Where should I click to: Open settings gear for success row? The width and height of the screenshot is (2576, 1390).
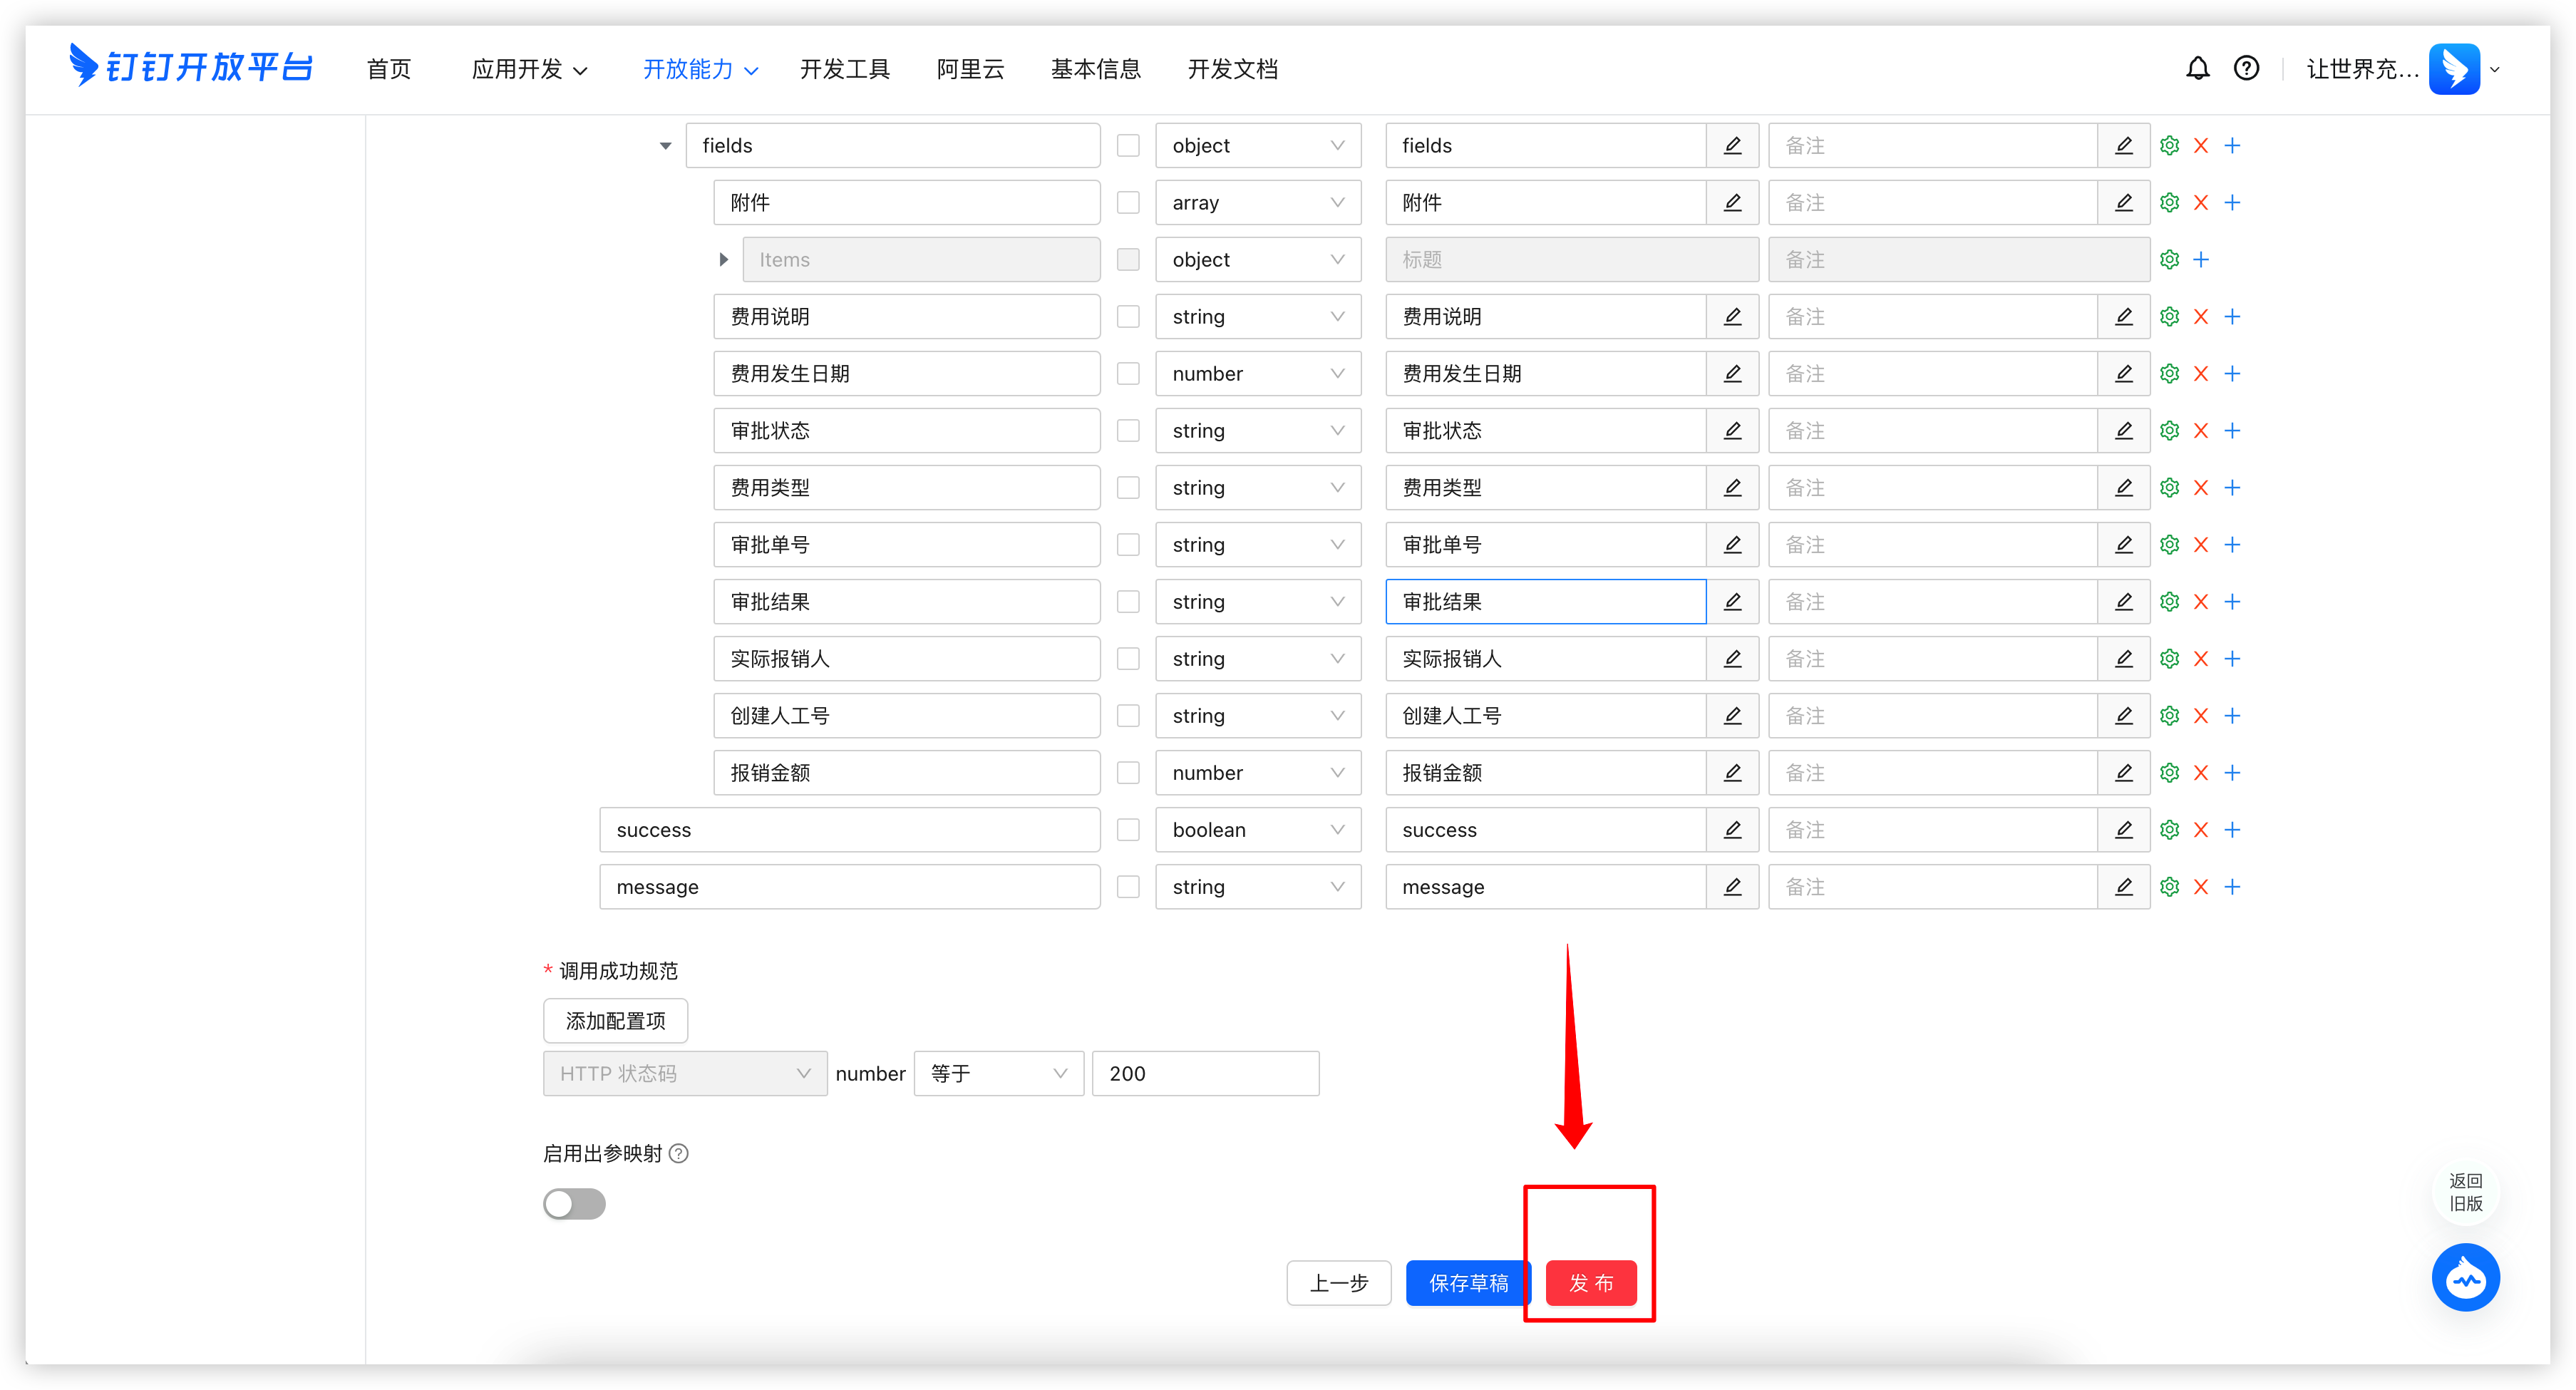pos(2169,830)
